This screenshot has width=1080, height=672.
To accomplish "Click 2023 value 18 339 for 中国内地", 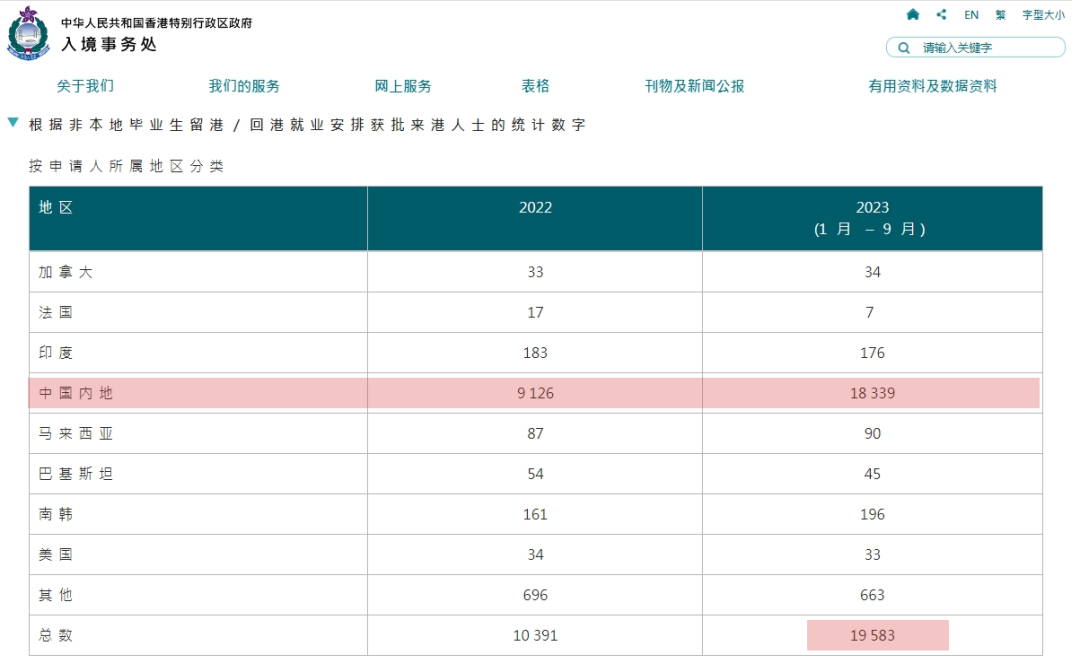I will click(872, 393).
